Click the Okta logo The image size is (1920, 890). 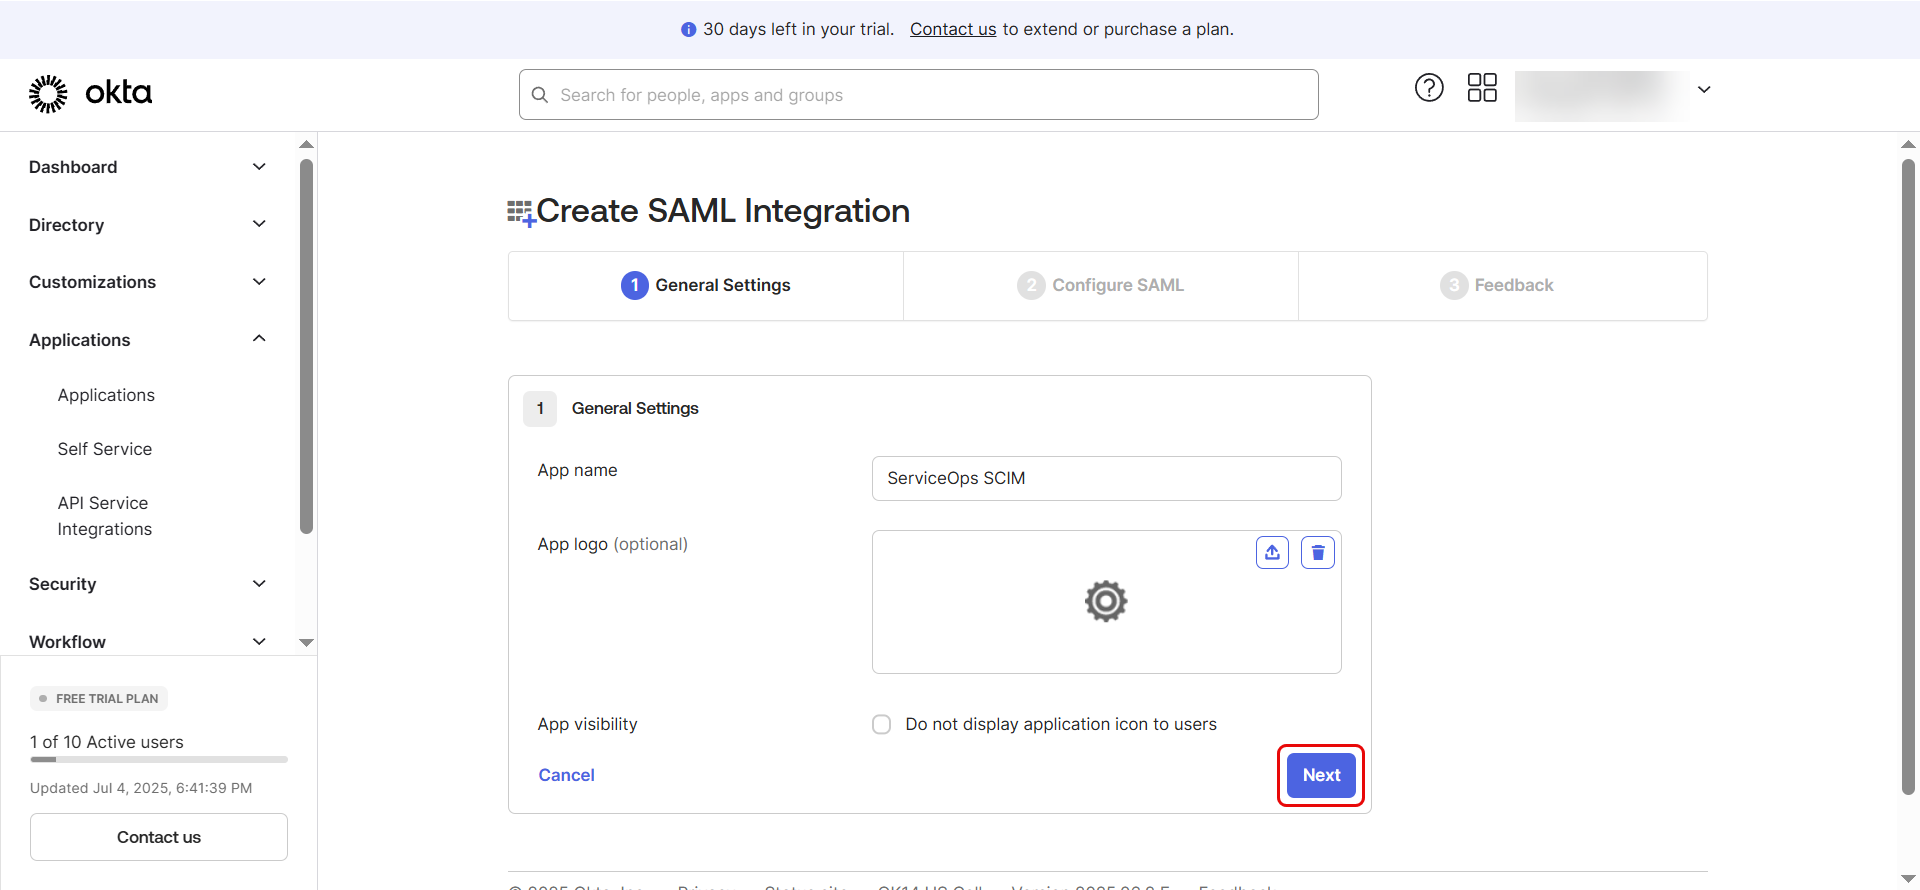coord(90,93)
